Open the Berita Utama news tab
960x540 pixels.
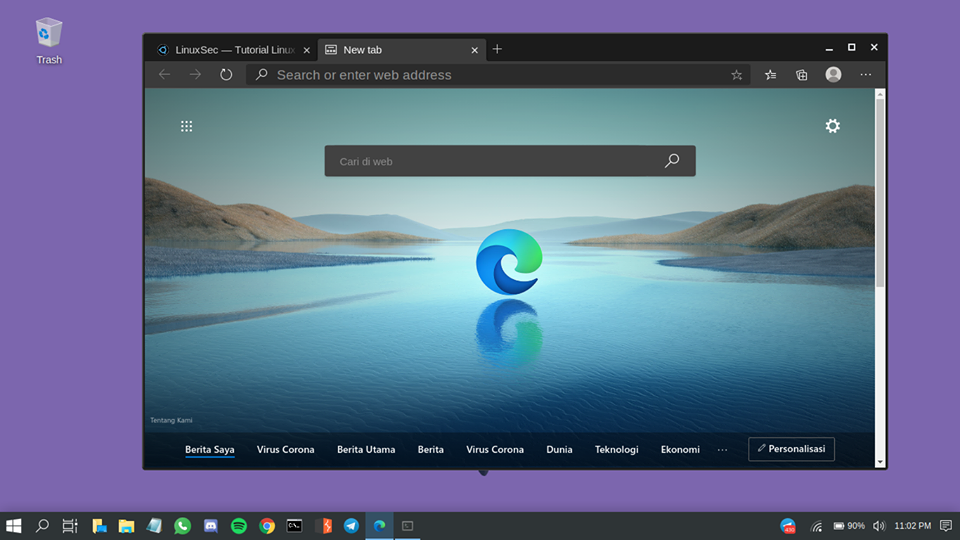366,449
